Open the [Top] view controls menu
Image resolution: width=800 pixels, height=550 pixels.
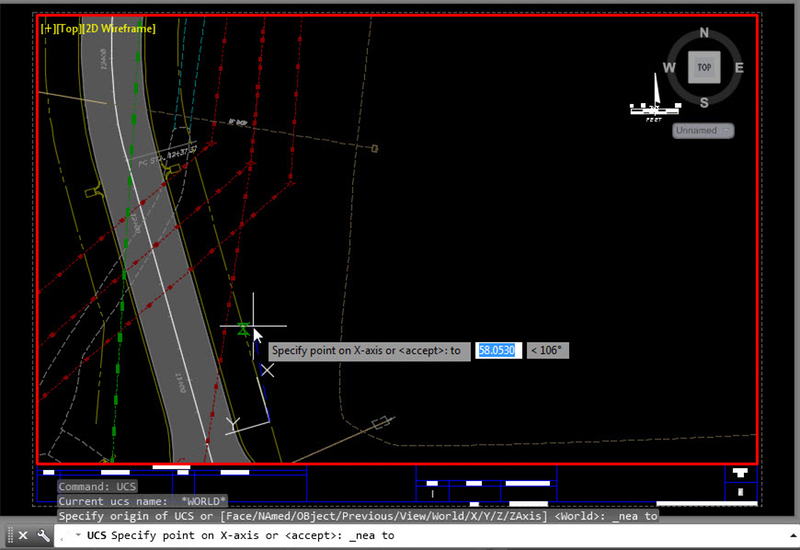[x=67, y=29]
